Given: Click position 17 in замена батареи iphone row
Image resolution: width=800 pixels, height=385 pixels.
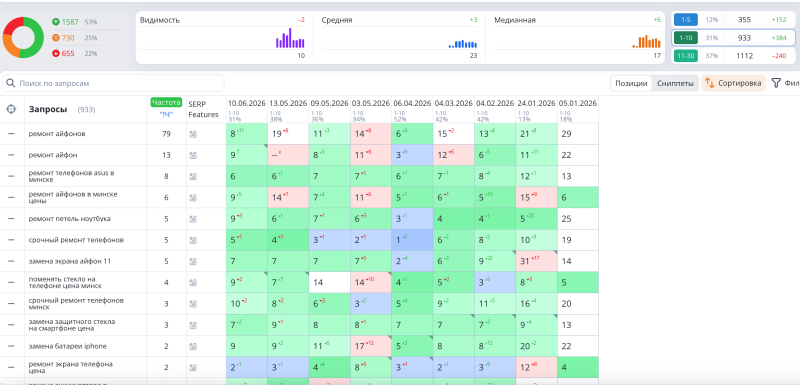Looking at the screenshot, I should pos(360,346).
